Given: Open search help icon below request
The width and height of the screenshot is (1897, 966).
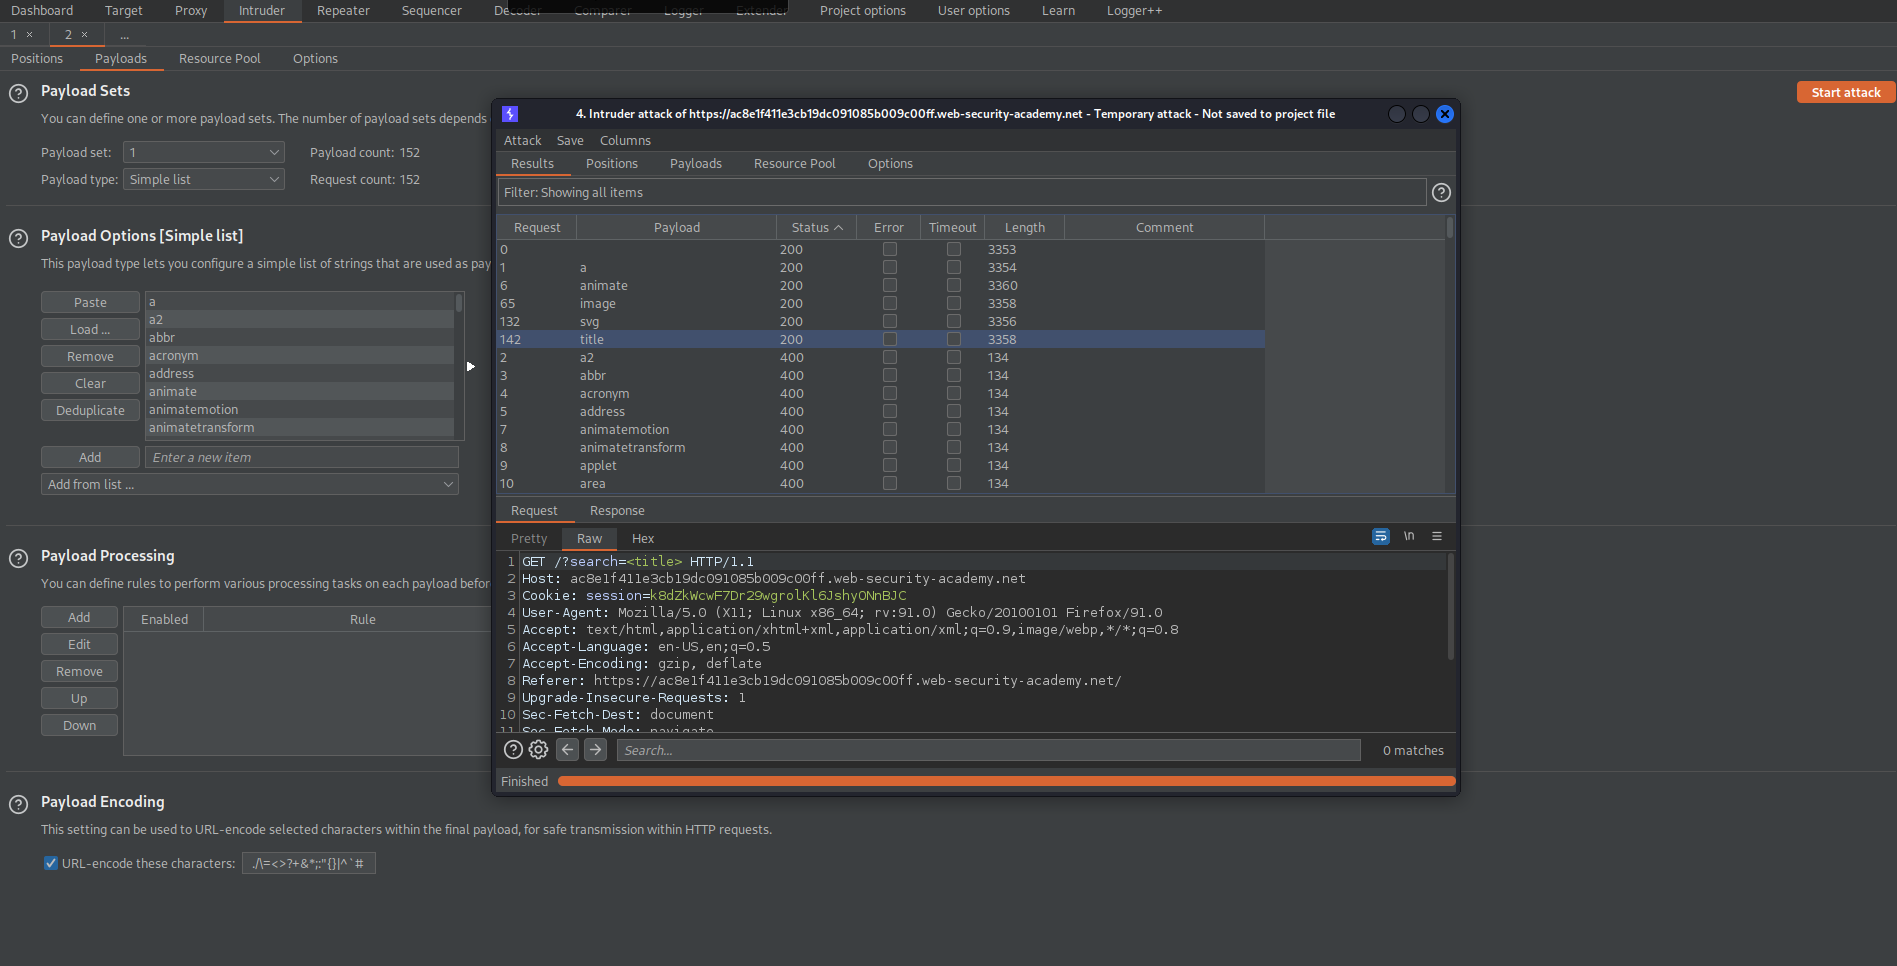Looking at the screenshot, I should [513, 750].
